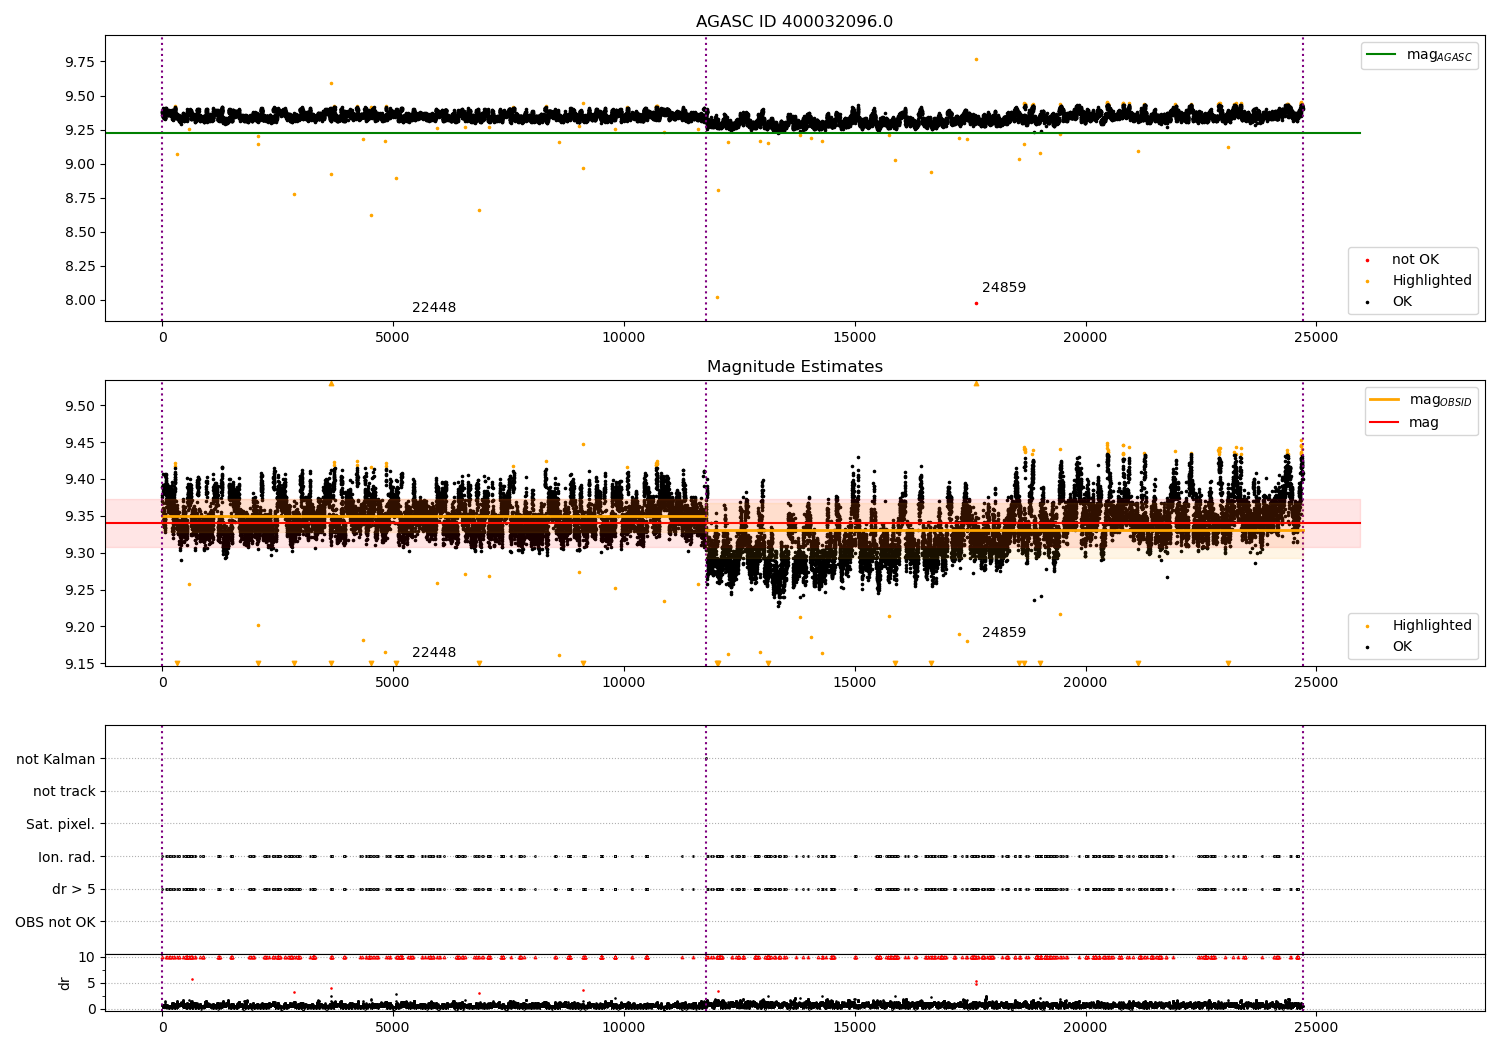
Task: Click the "mag AGASC" legend label
Action: point(1439,55)
